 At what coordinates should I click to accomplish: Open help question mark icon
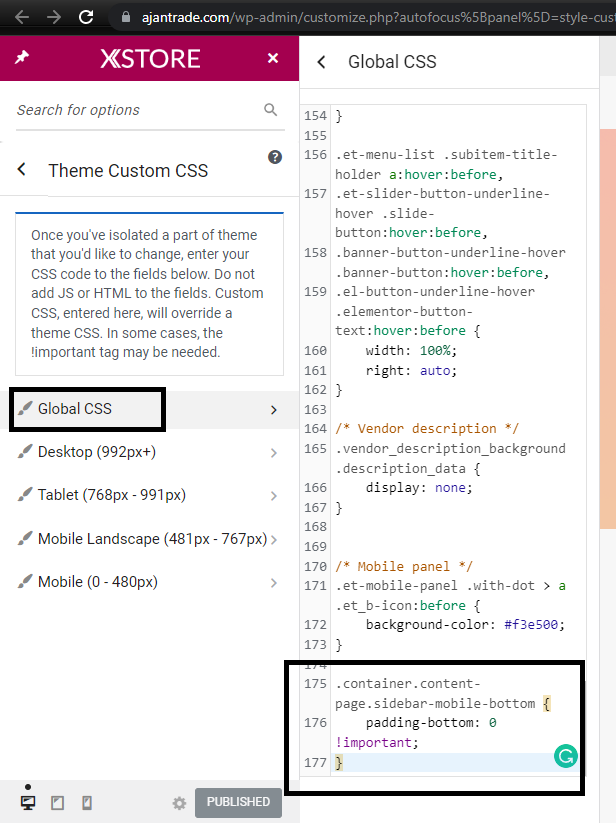click(275, 157)
